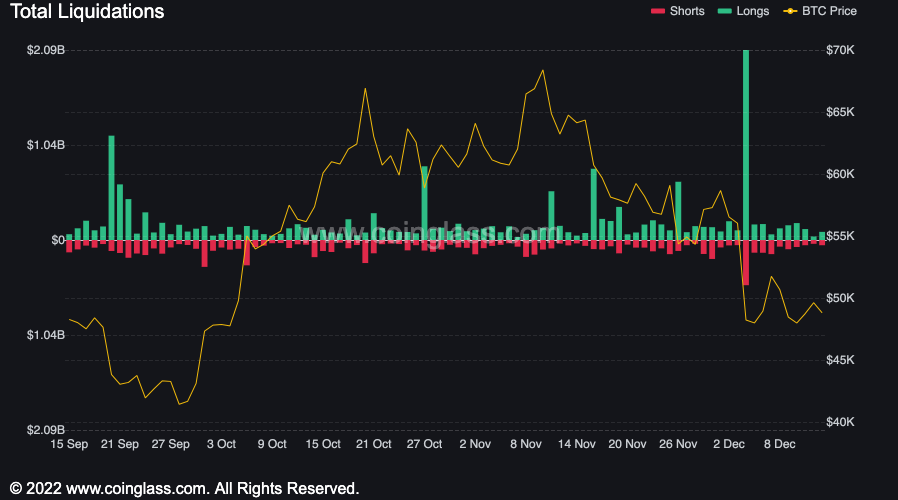Click the 8 Dec date label
898x500 pixels.
click(779, 444)
